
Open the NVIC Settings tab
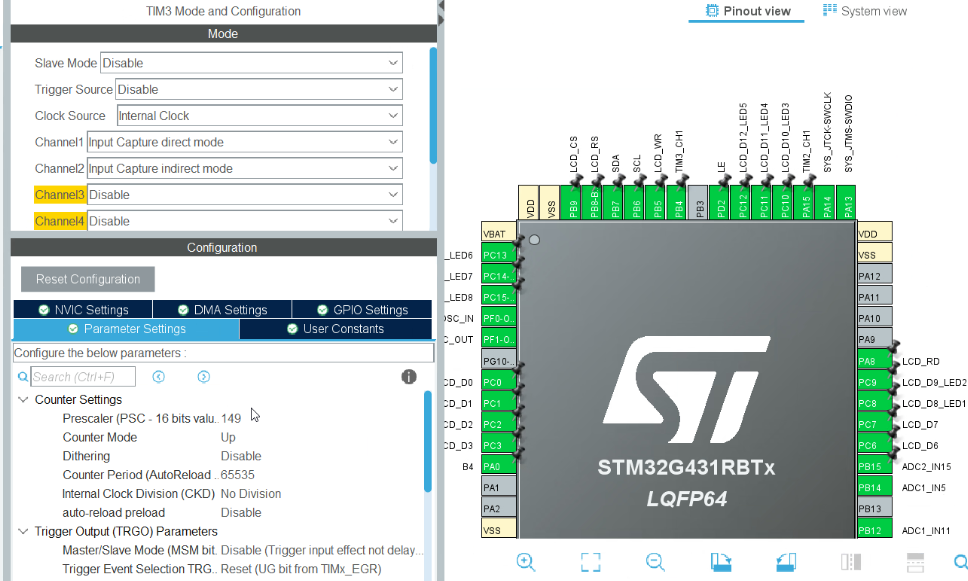[83, 310]
